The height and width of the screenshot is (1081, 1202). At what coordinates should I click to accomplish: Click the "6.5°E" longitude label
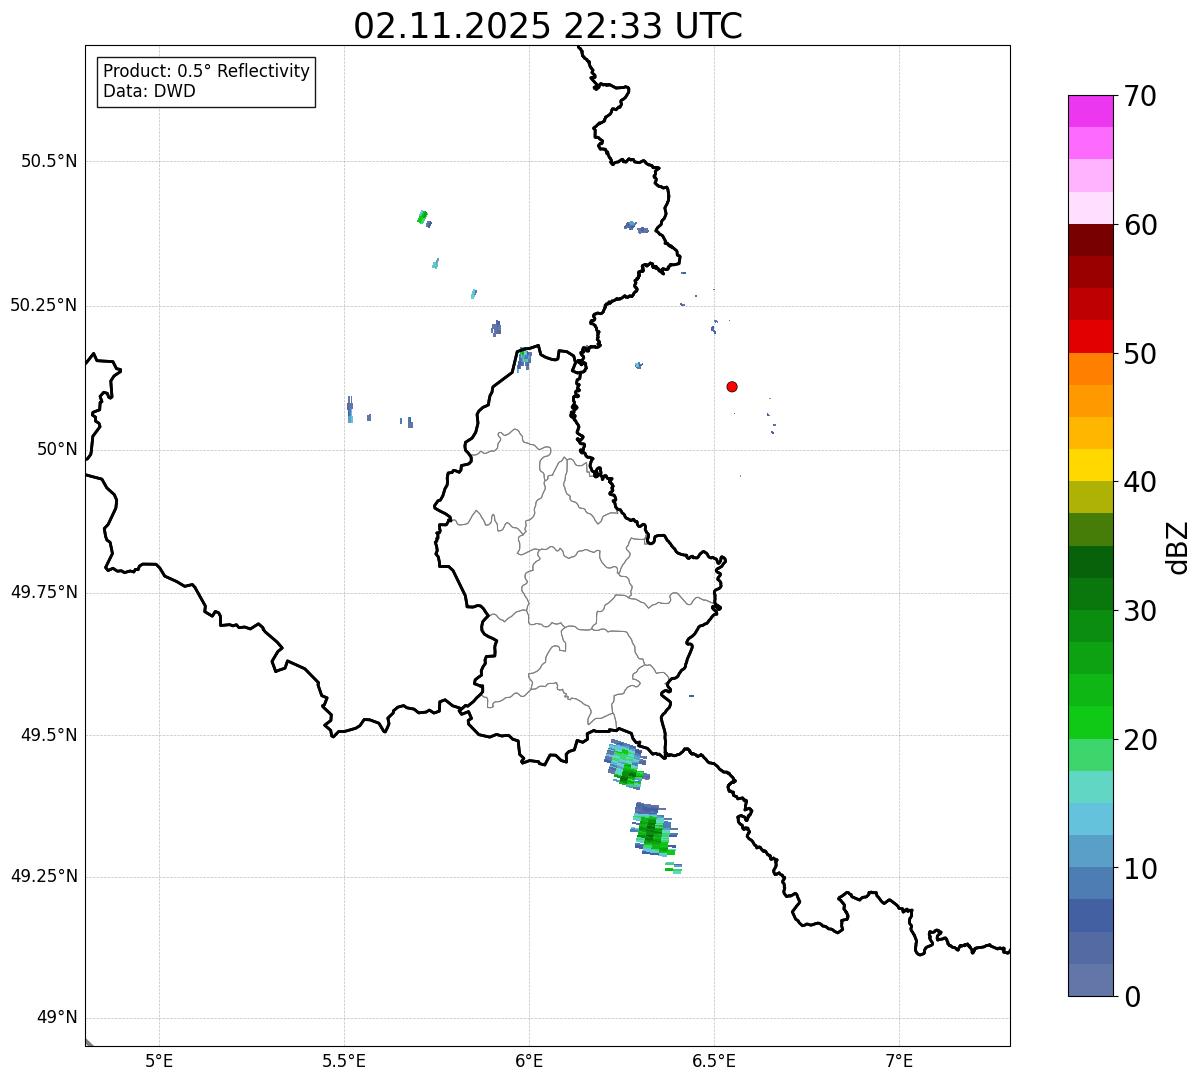click(x=714, y=1061)
